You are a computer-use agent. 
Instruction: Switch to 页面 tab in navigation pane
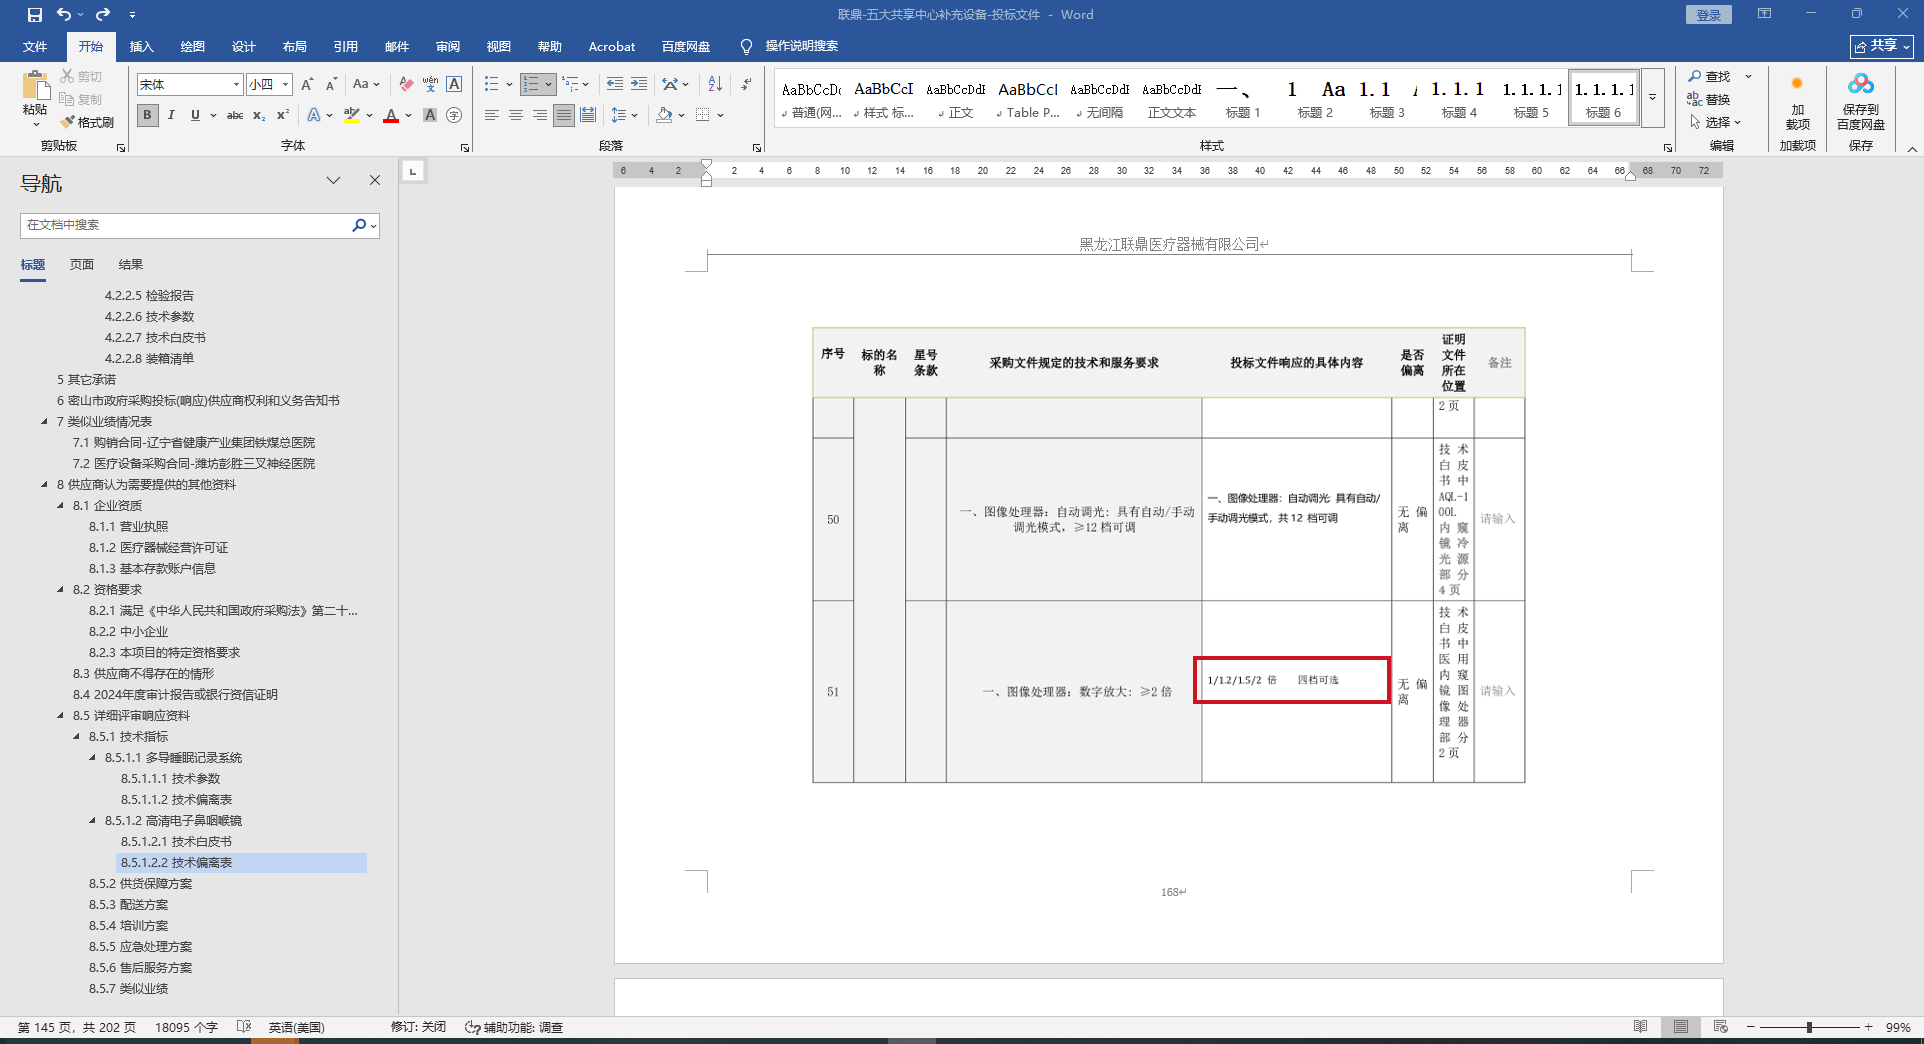click(82, 265)
